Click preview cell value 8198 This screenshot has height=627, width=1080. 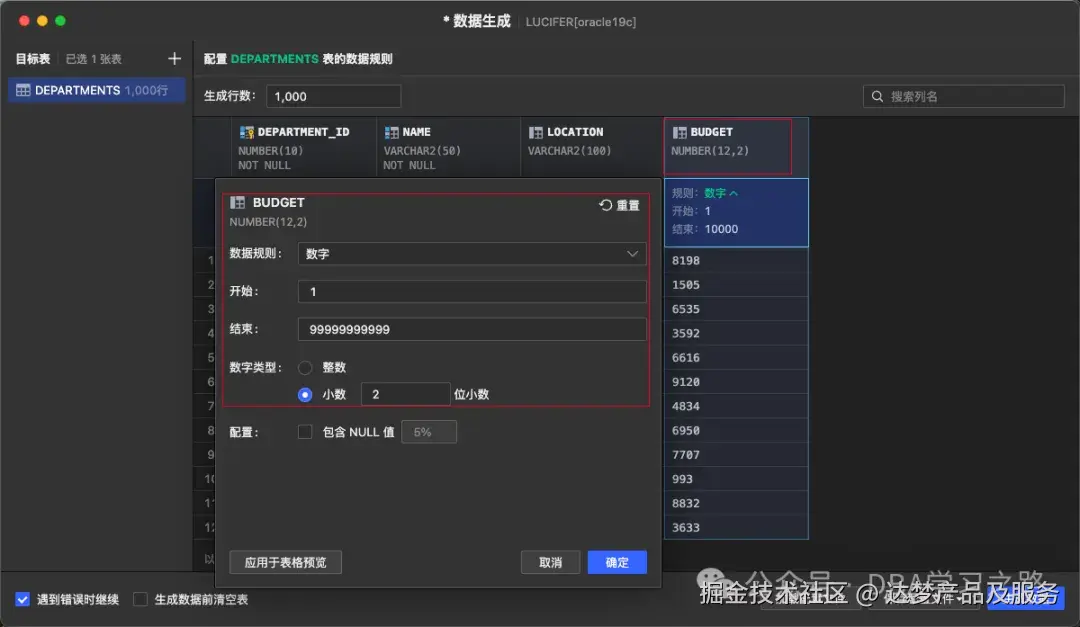point(736,260)
